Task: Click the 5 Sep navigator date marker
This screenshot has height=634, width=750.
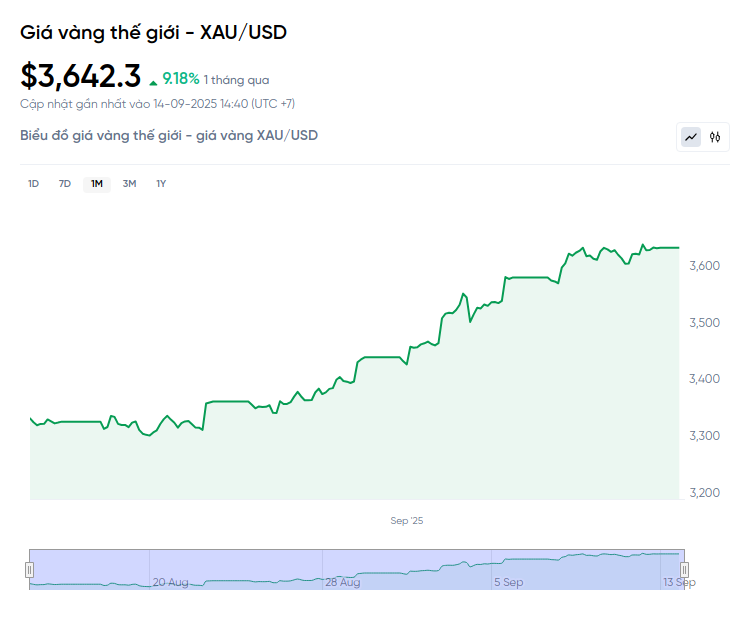Action: click(508, 582)
